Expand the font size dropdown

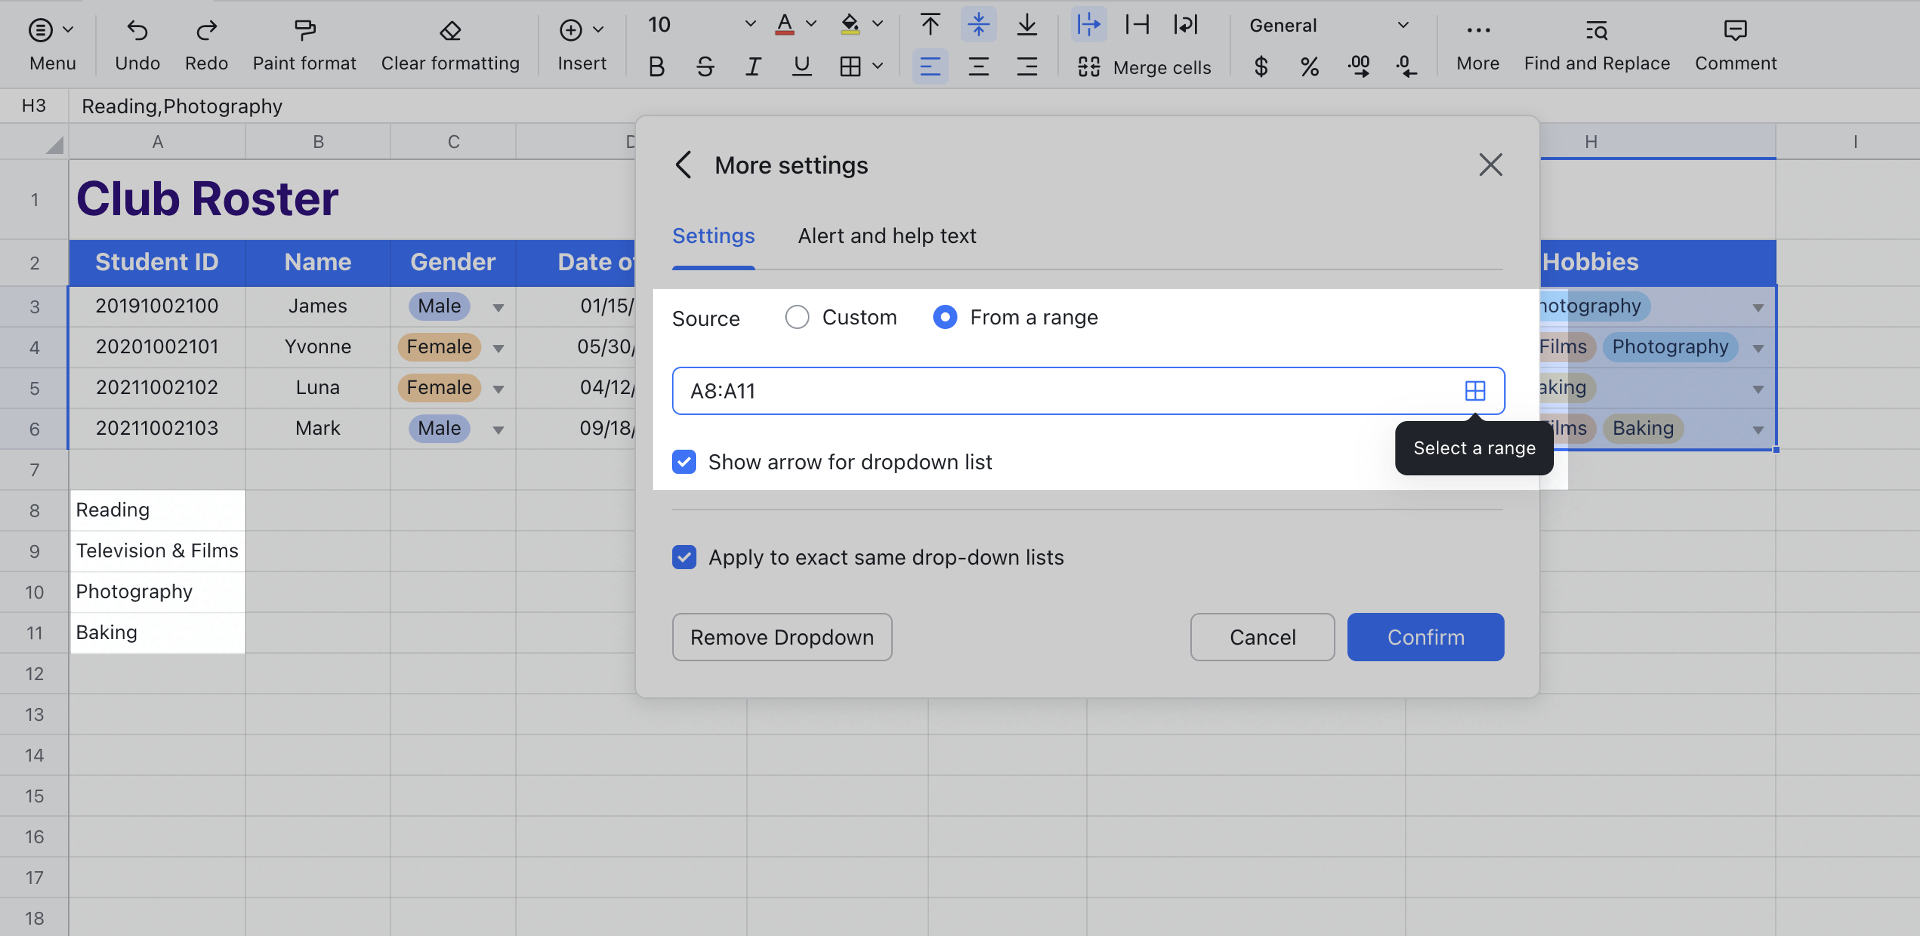[750, 25]
